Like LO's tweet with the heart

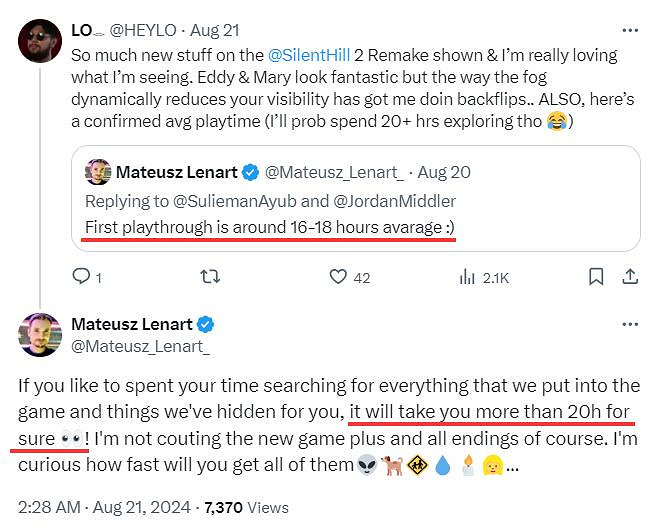pyautogui.click(x=338, y=276)
